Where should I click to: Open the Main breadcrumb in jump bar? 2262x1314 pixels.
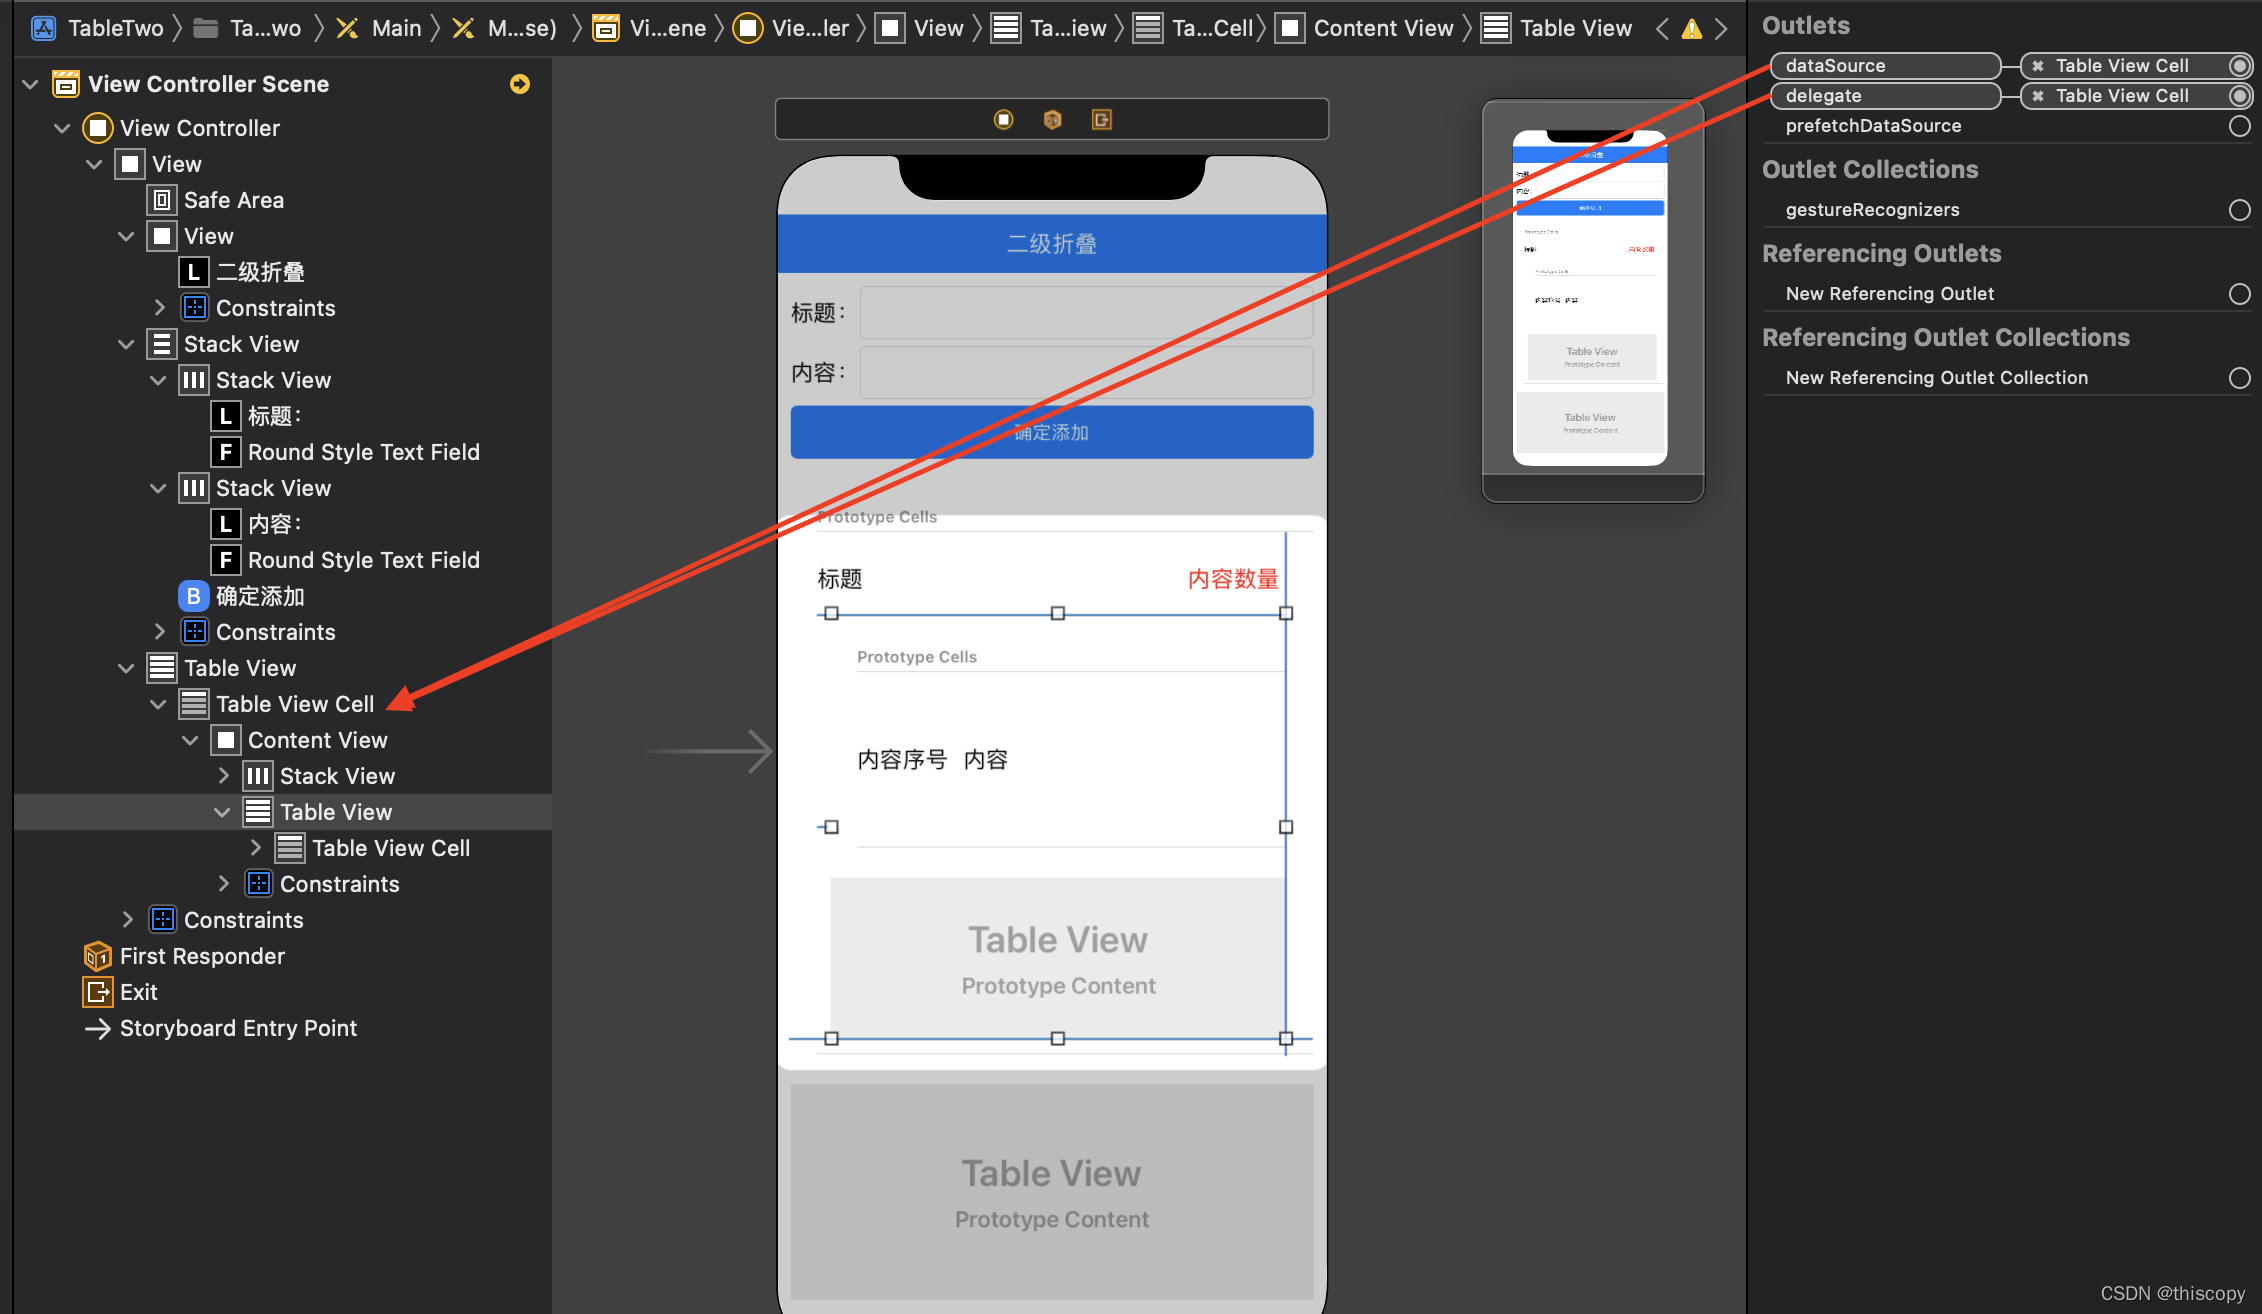click(x=395, y=29)
